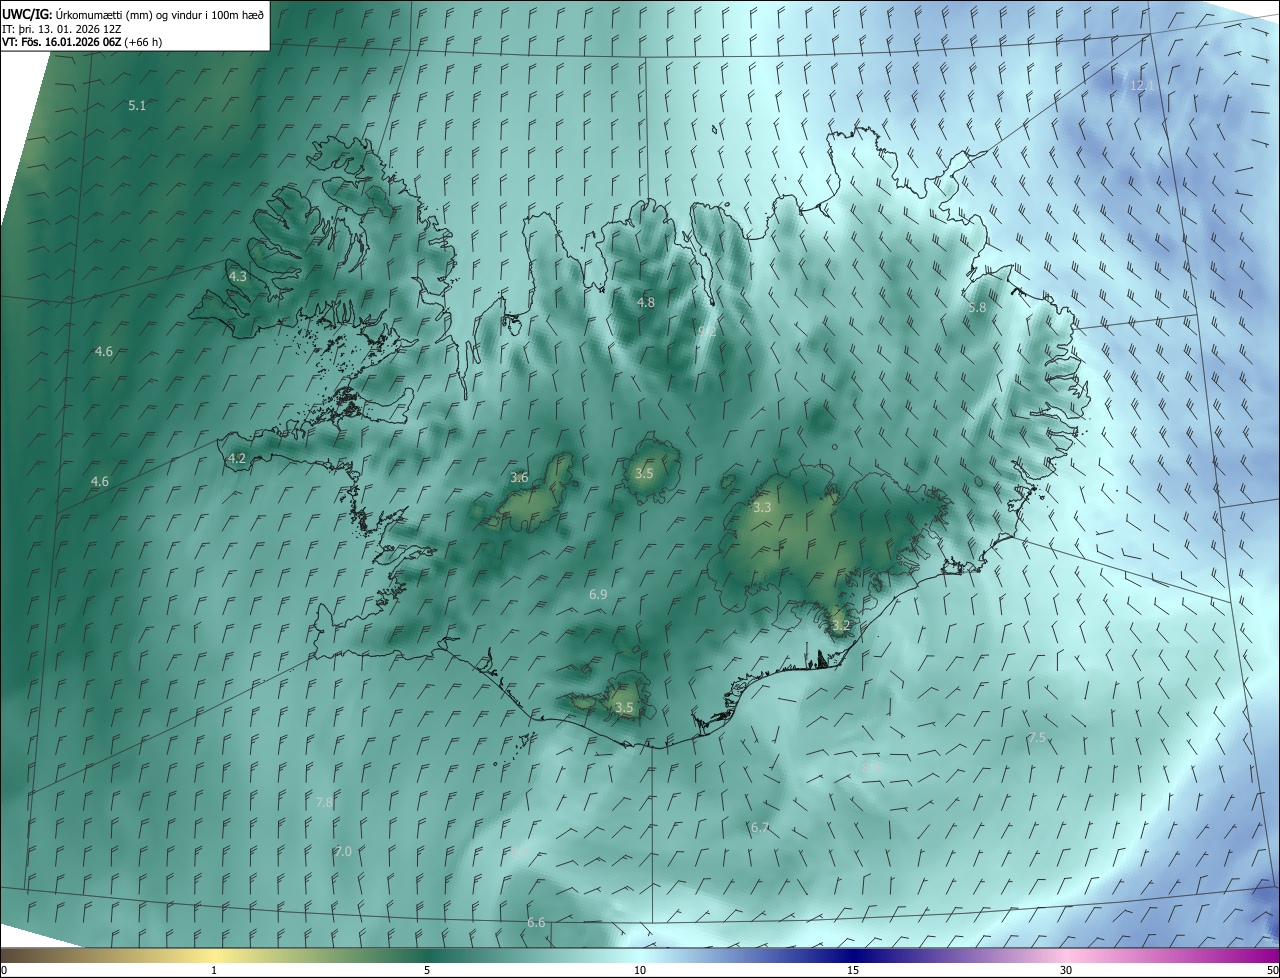Click the 6.7 value south of Iceland
Screen dimensions: 1280x978
tap(760, 827)
